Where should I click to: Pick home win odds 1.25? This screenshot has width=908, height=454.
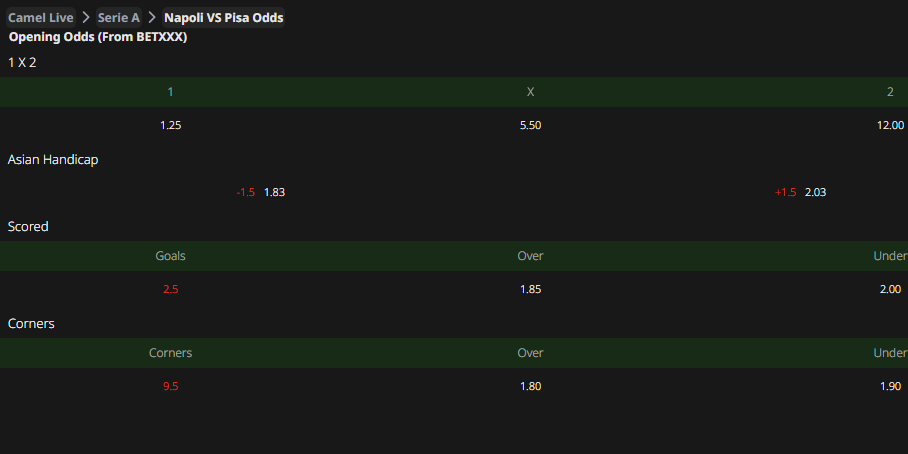(x=171, y=125)
